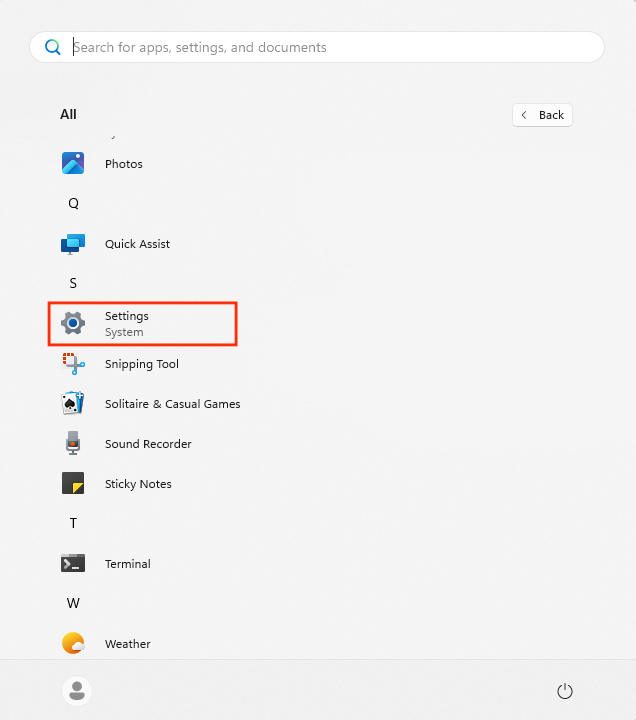Click the 'Sound Recorder' label
The image size is (636, 720).
click(x=148, y=444)
